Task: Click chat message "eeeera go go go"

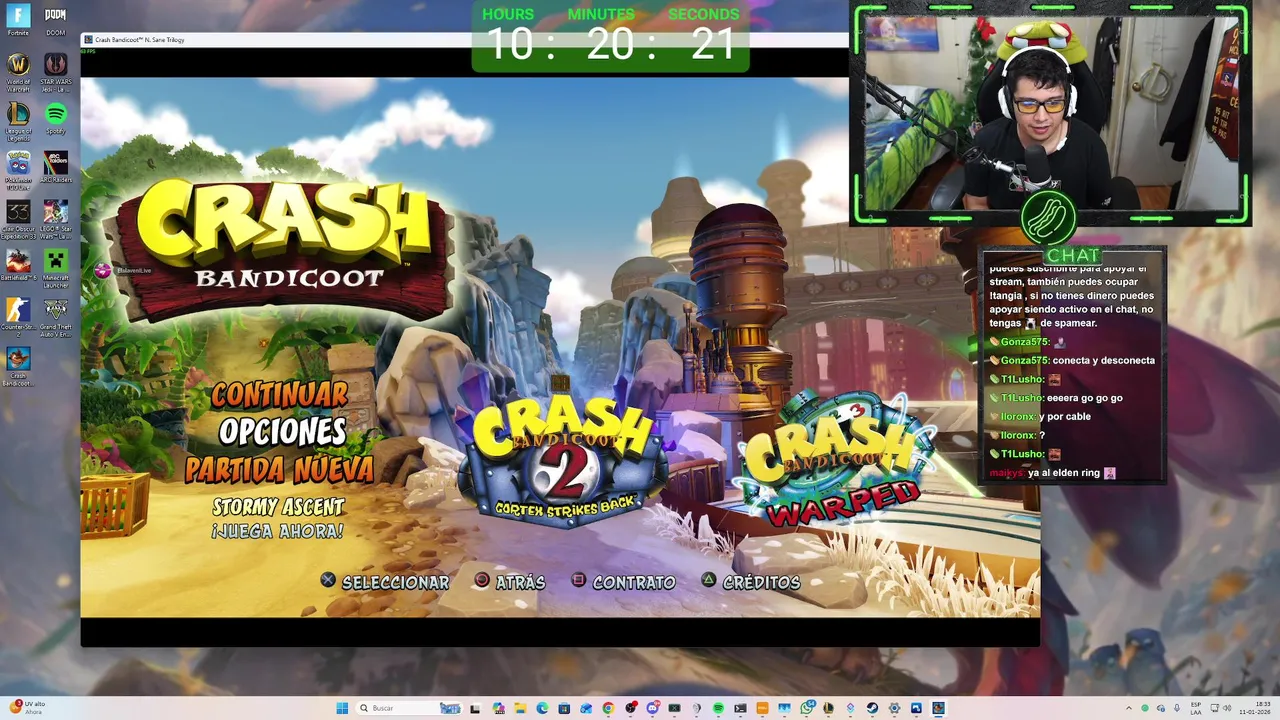Action: (x=1085, y=398)
